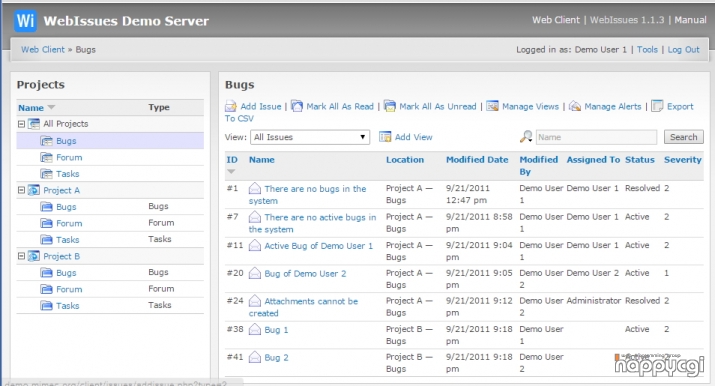Open 'Attachments cannot be created' issue
This screenshot has width=715, height=386.
pyautogui.click(x=303, y=307)
